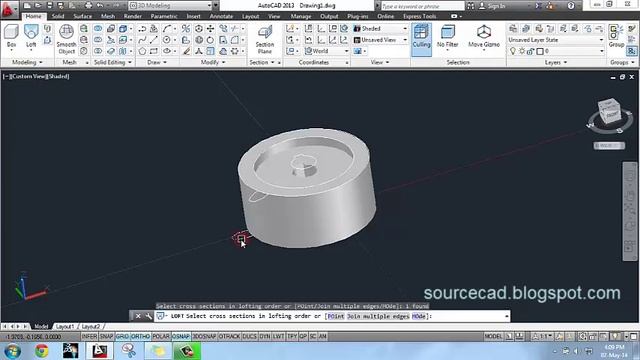Open the Express Tools ribbon tab
The image size is (640, 360).
[x=420, y=16]
